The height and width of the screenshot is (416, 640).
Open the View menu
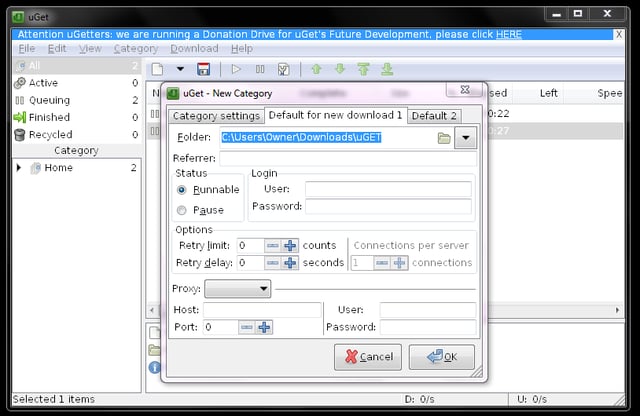click(90, 49)
